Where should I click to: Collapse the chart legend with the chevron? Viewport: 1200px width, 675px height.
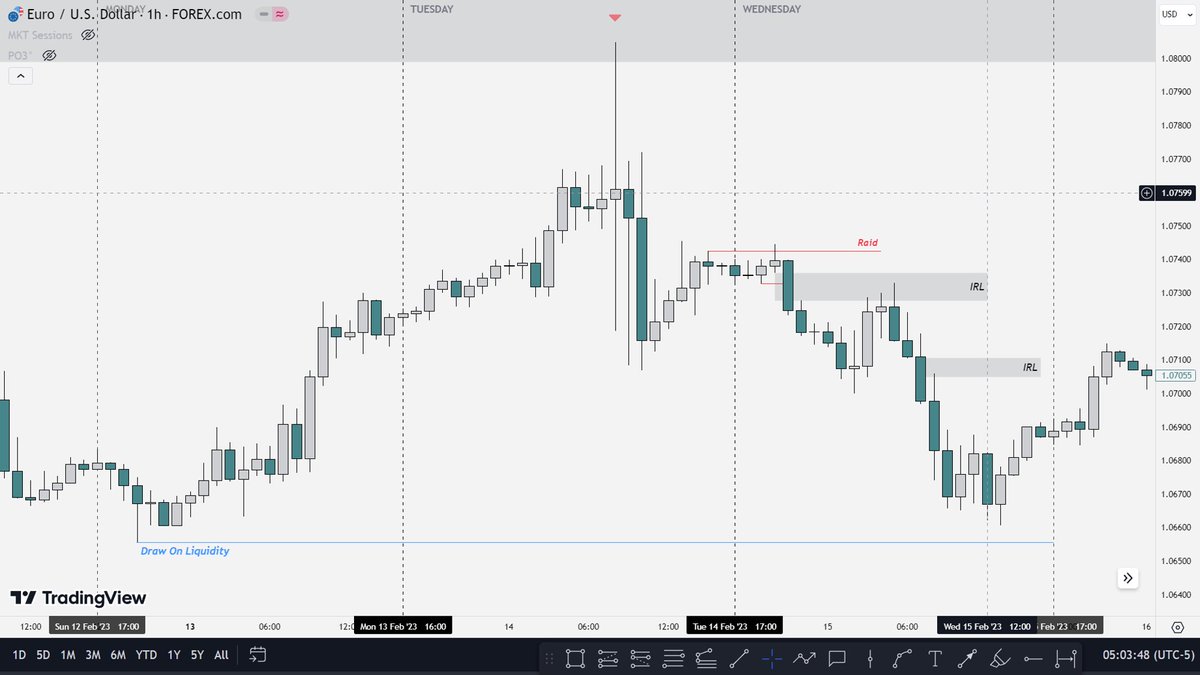click(20, 75)
